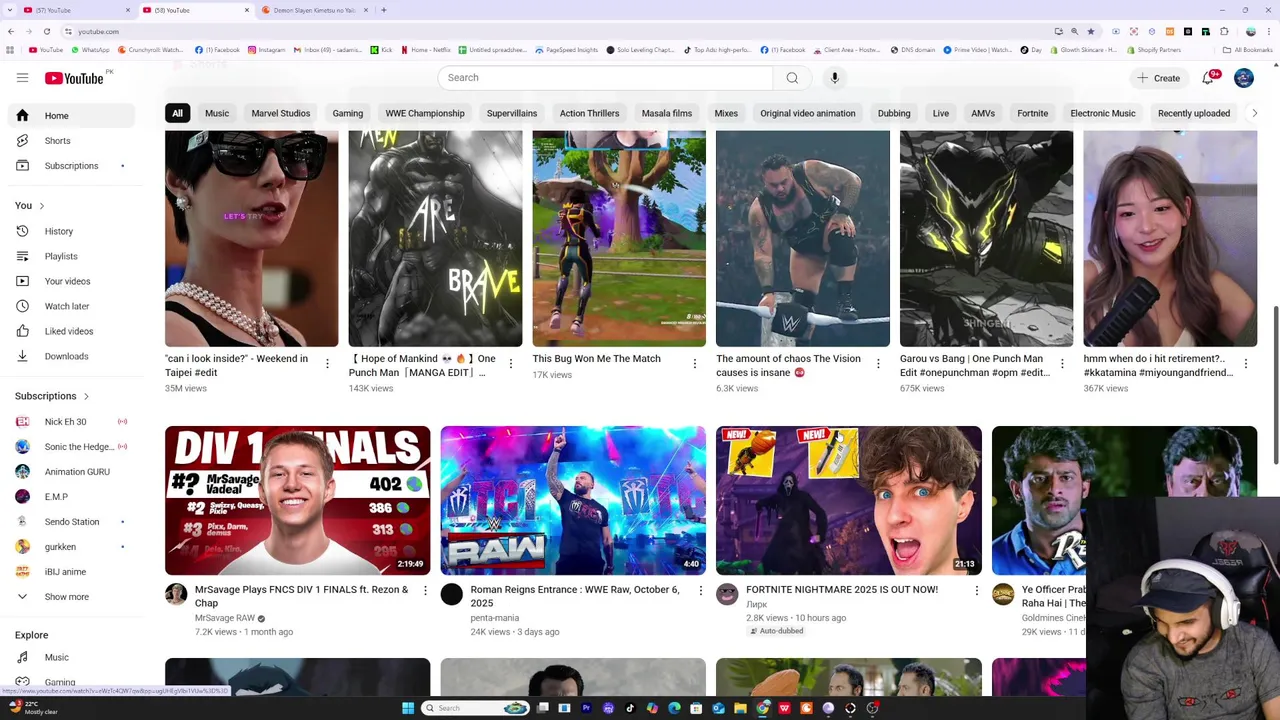
Task: Open options for 'can i look inside' short
Action: [x=327, y=364]
